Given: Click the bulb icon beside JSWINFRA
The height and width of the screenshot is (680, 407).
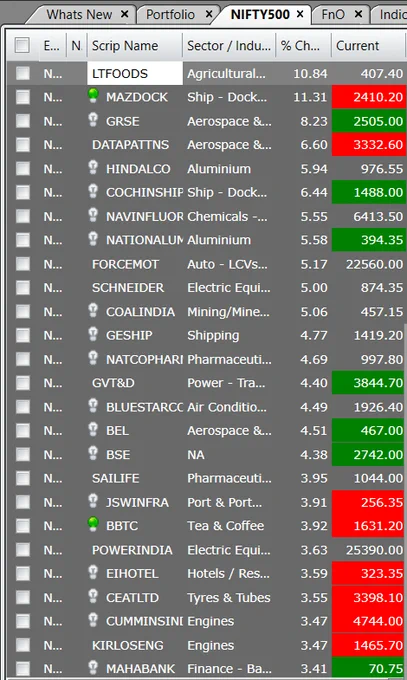Looking at the screenshot, I should (93, 500).
